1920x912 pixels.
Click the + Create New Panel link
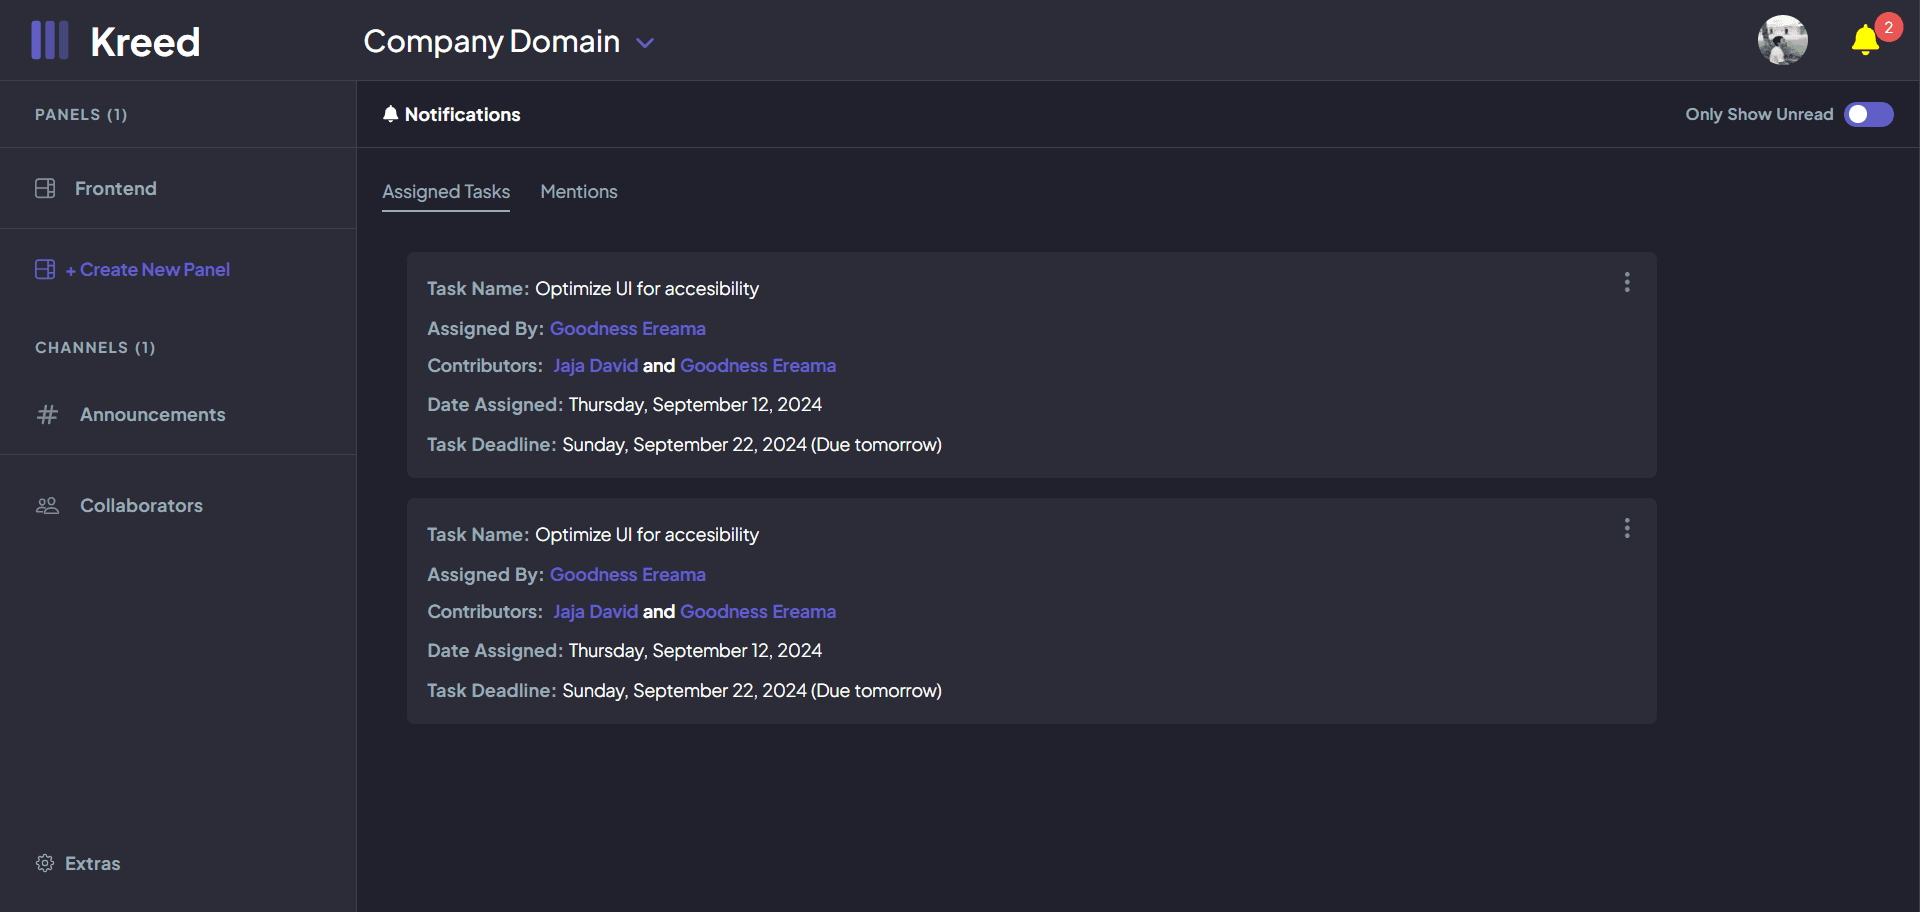pyautogui.click(x=148, y=269)
